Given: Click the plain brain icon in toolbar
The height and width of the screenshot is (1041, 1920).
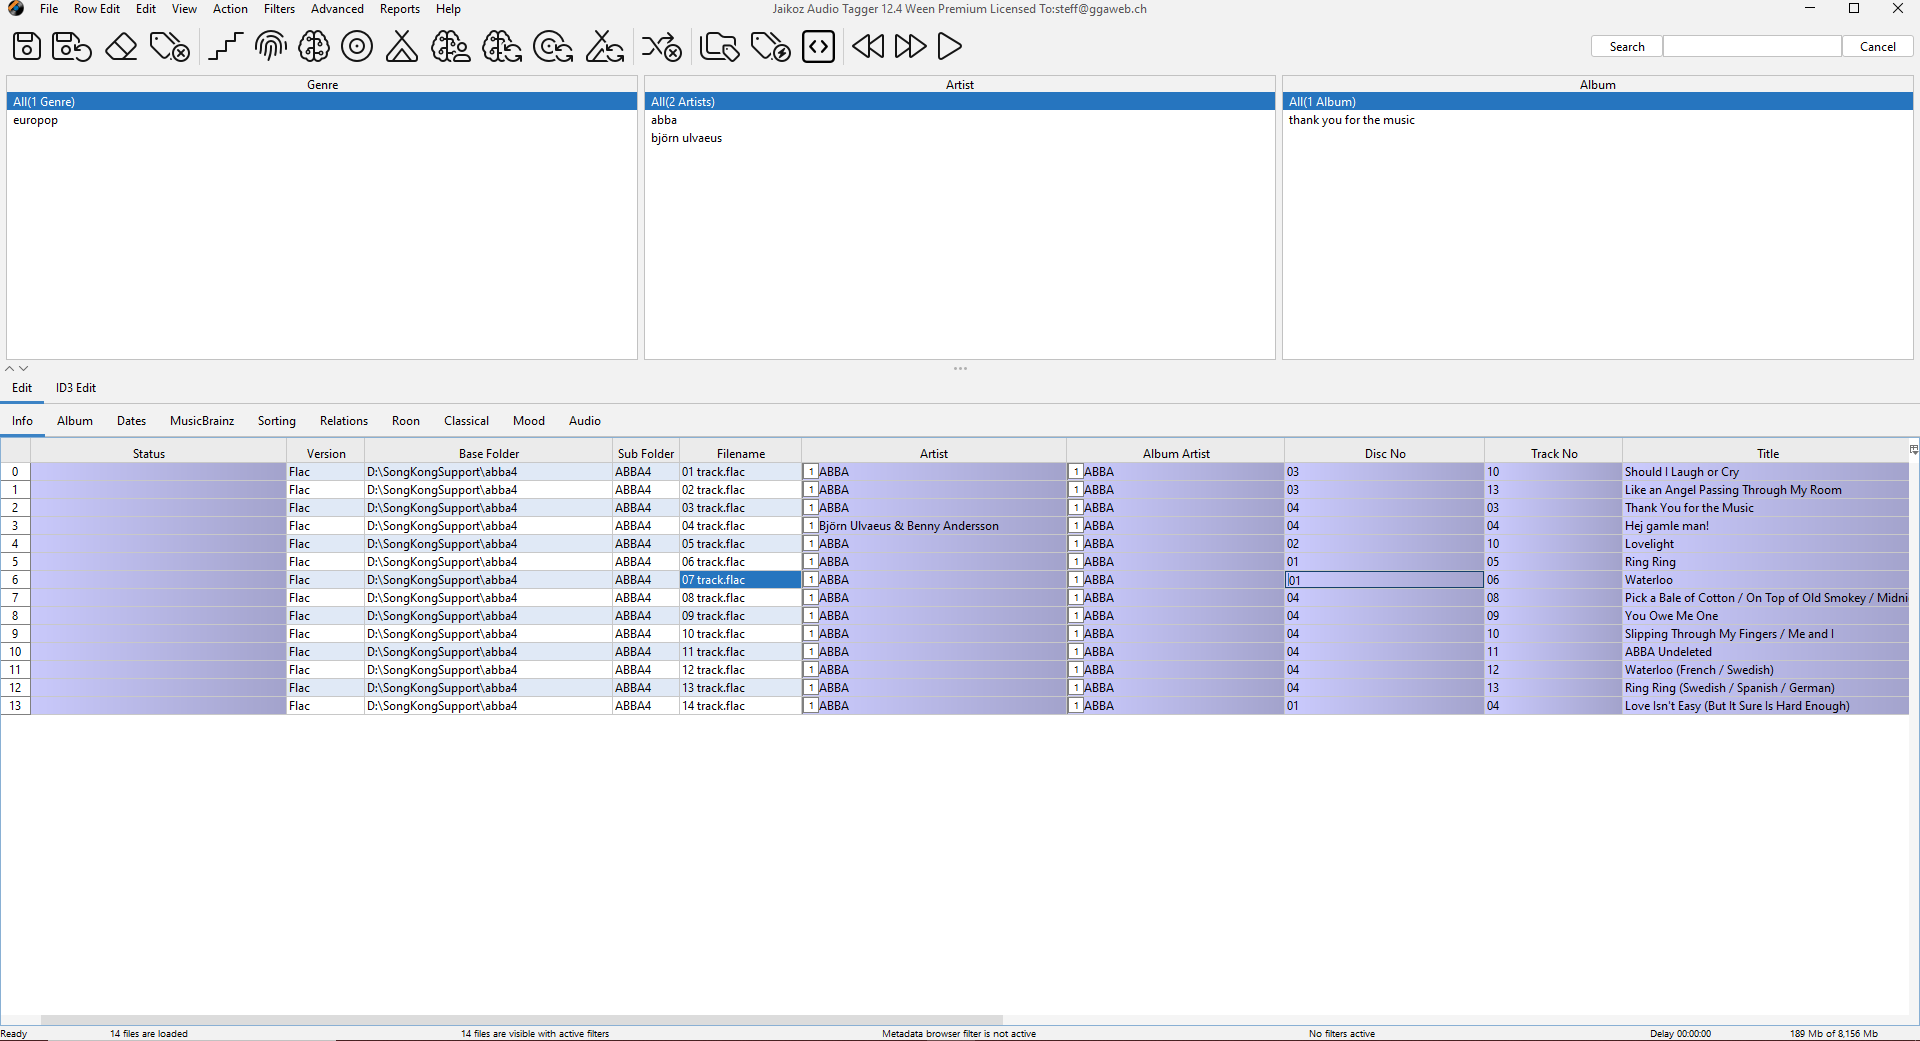Looking at the screenshot, I should 314,46.
